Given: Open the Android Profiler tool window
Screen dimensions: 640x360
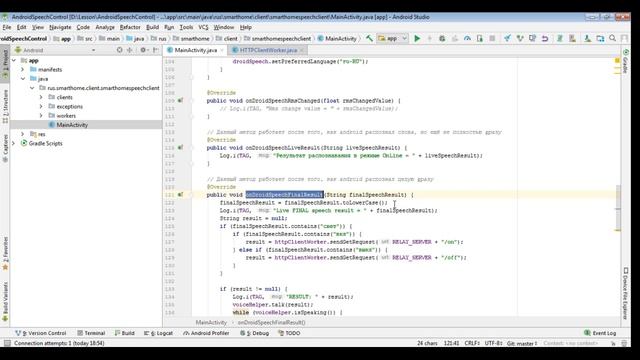Looking at the screenshot, I should pos(206,333).
